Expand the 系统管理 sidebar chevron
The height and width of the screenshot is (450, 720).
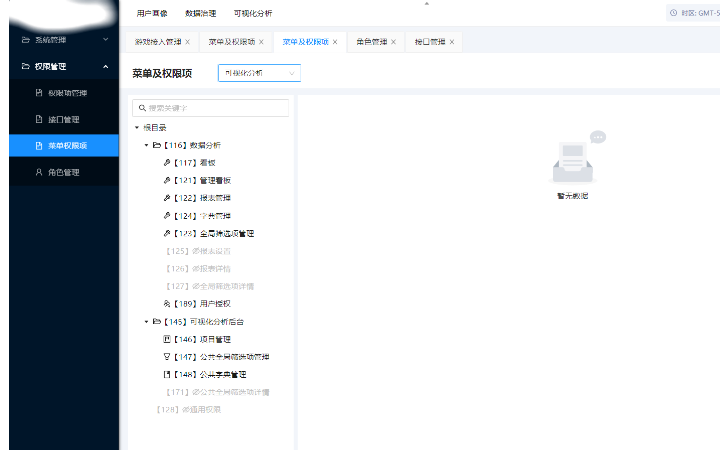tap(106, 39)
